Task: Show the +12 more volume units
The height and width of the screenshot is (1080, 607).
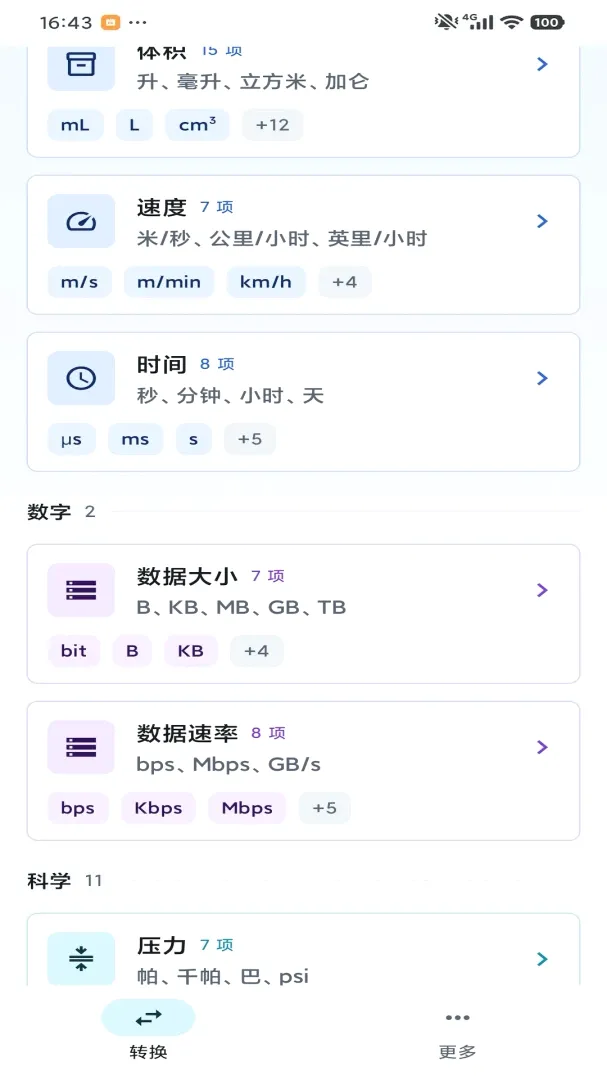Action: 272,125
